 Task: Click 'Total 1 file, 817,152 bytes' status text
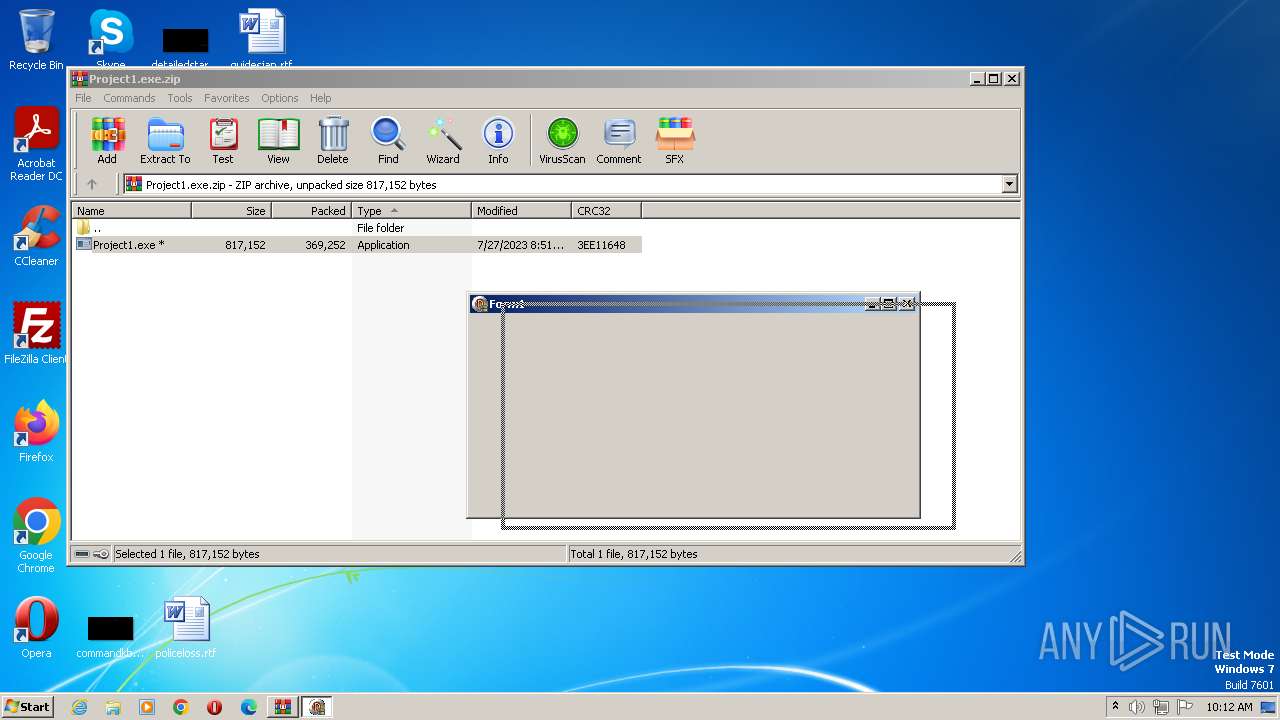click(634, 554)
